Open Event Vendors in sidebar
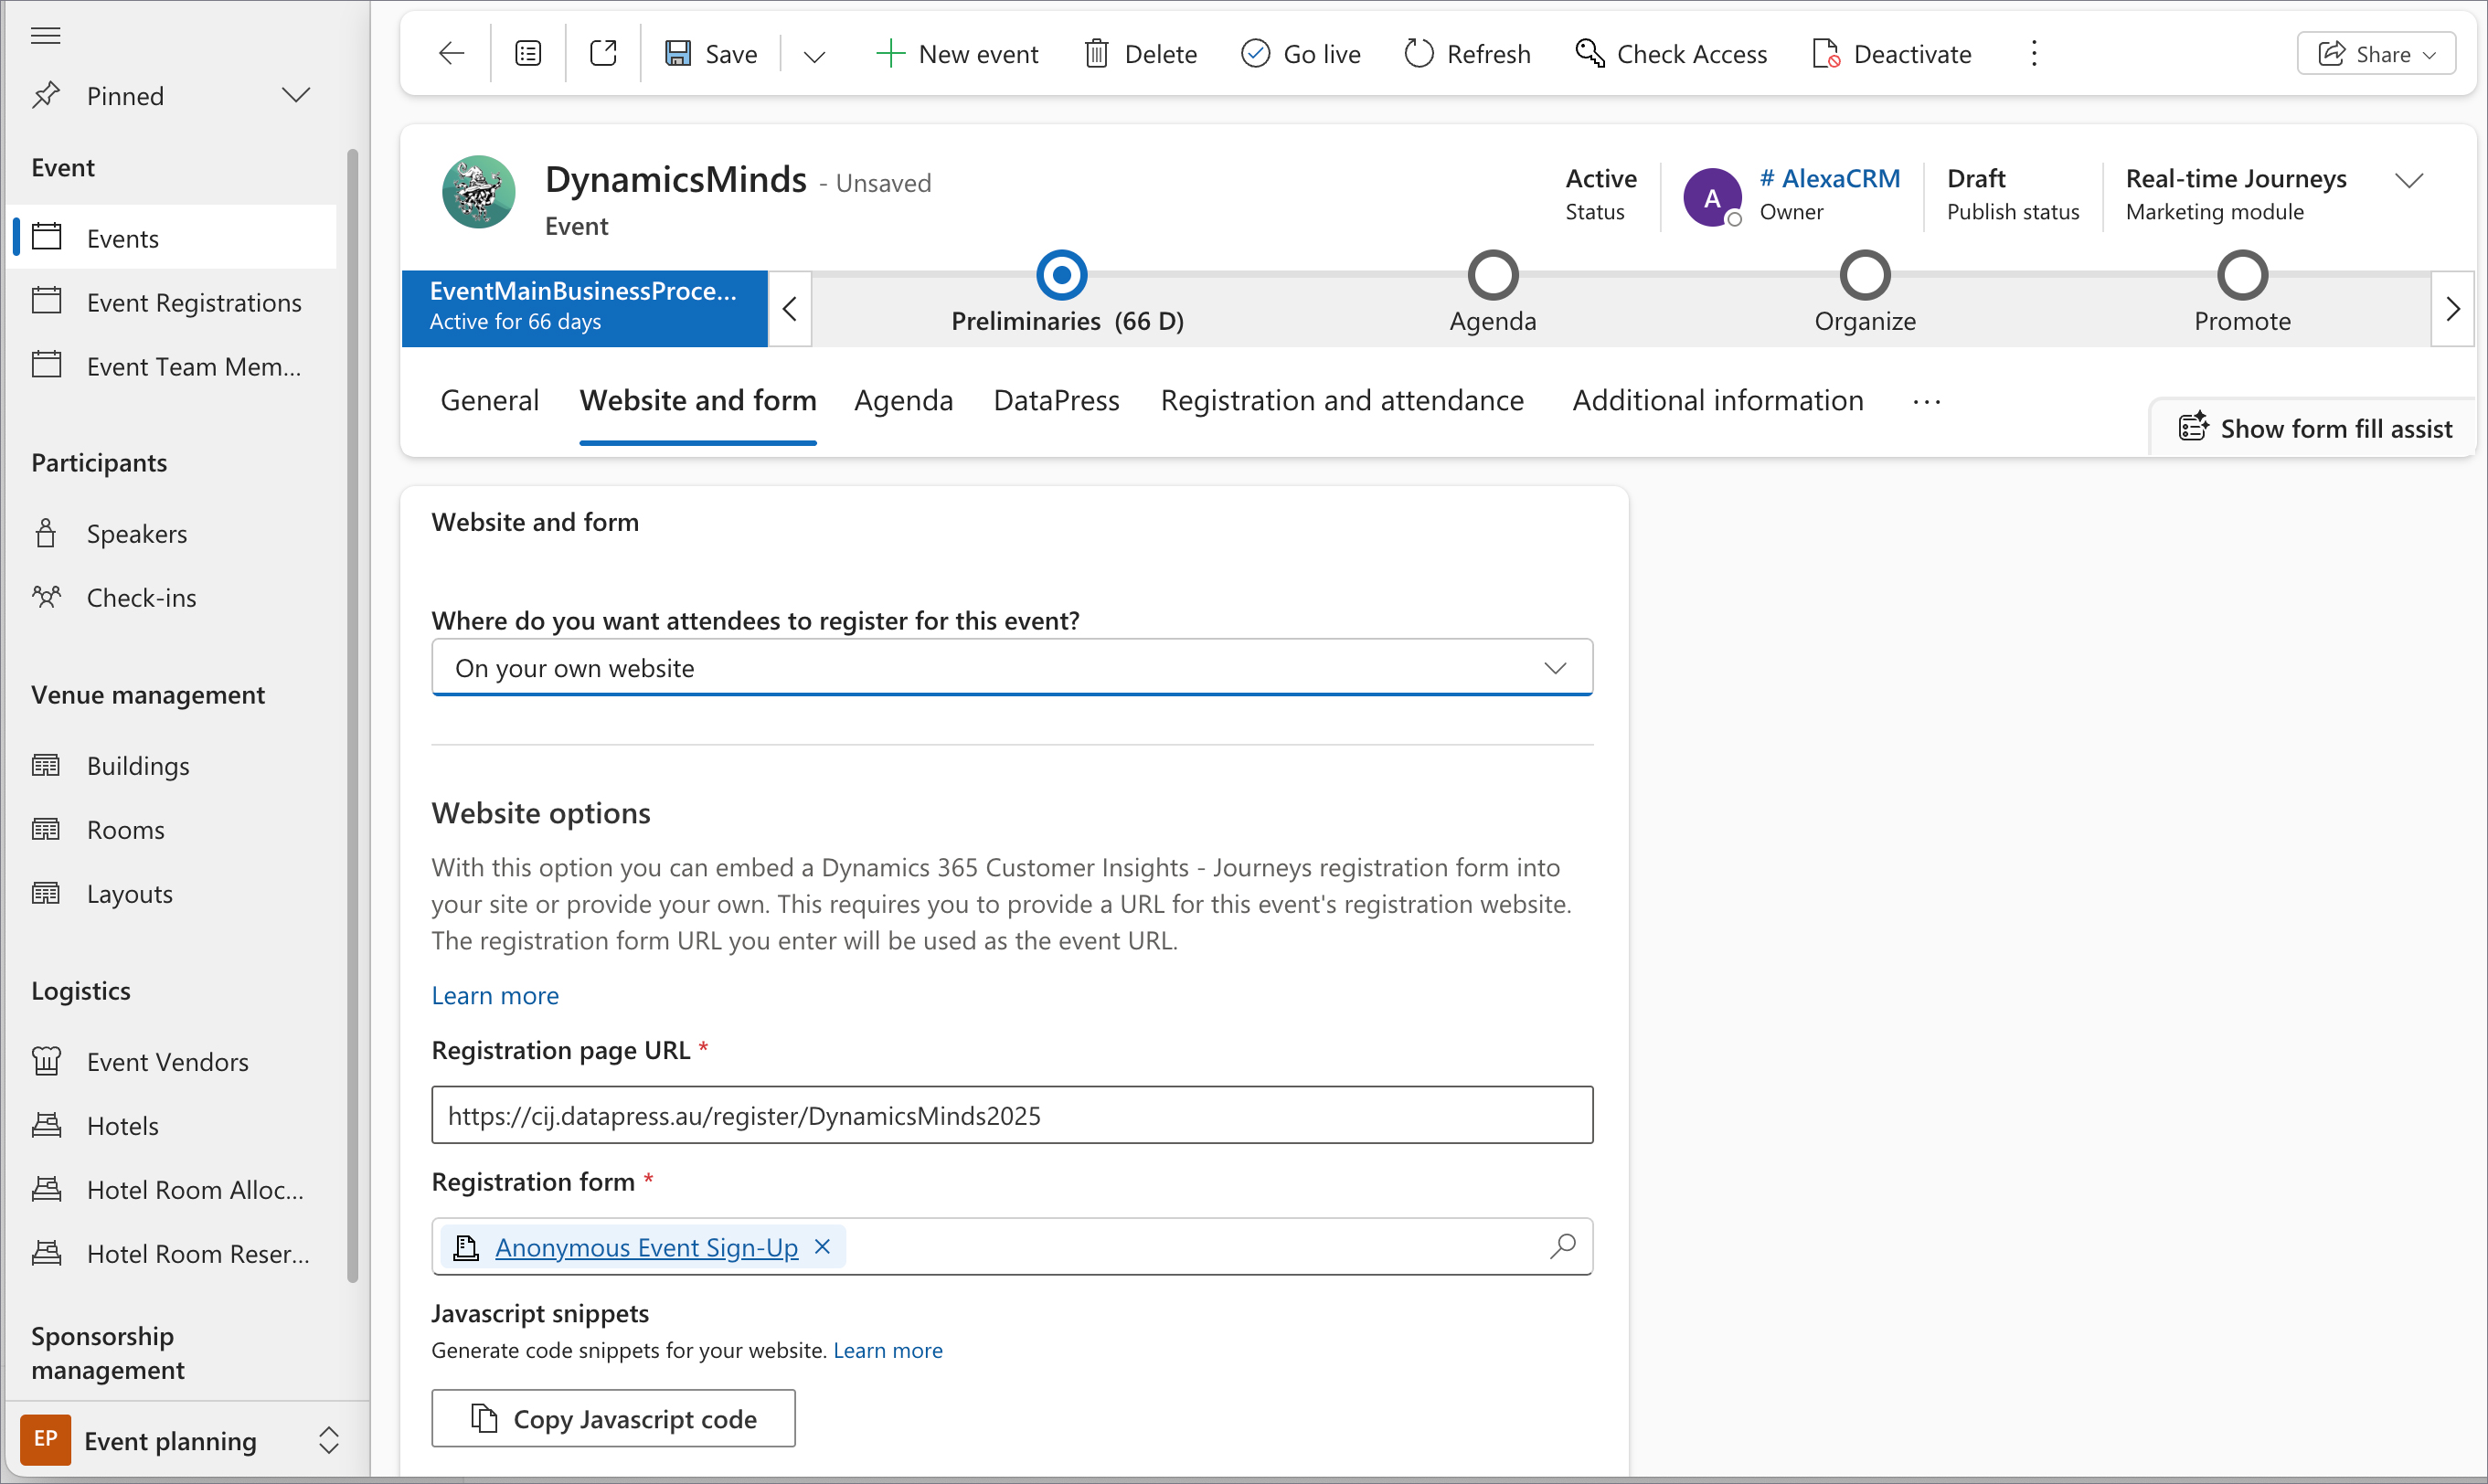Image resolution: width=2488 pixels, height=1484 pixels. (173, 1061)
